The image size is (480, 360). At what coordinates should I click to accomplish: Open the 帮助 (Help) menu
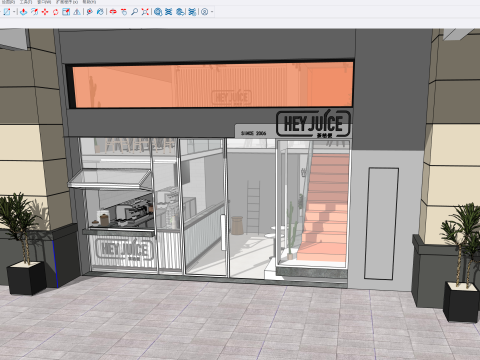(89, 2)
